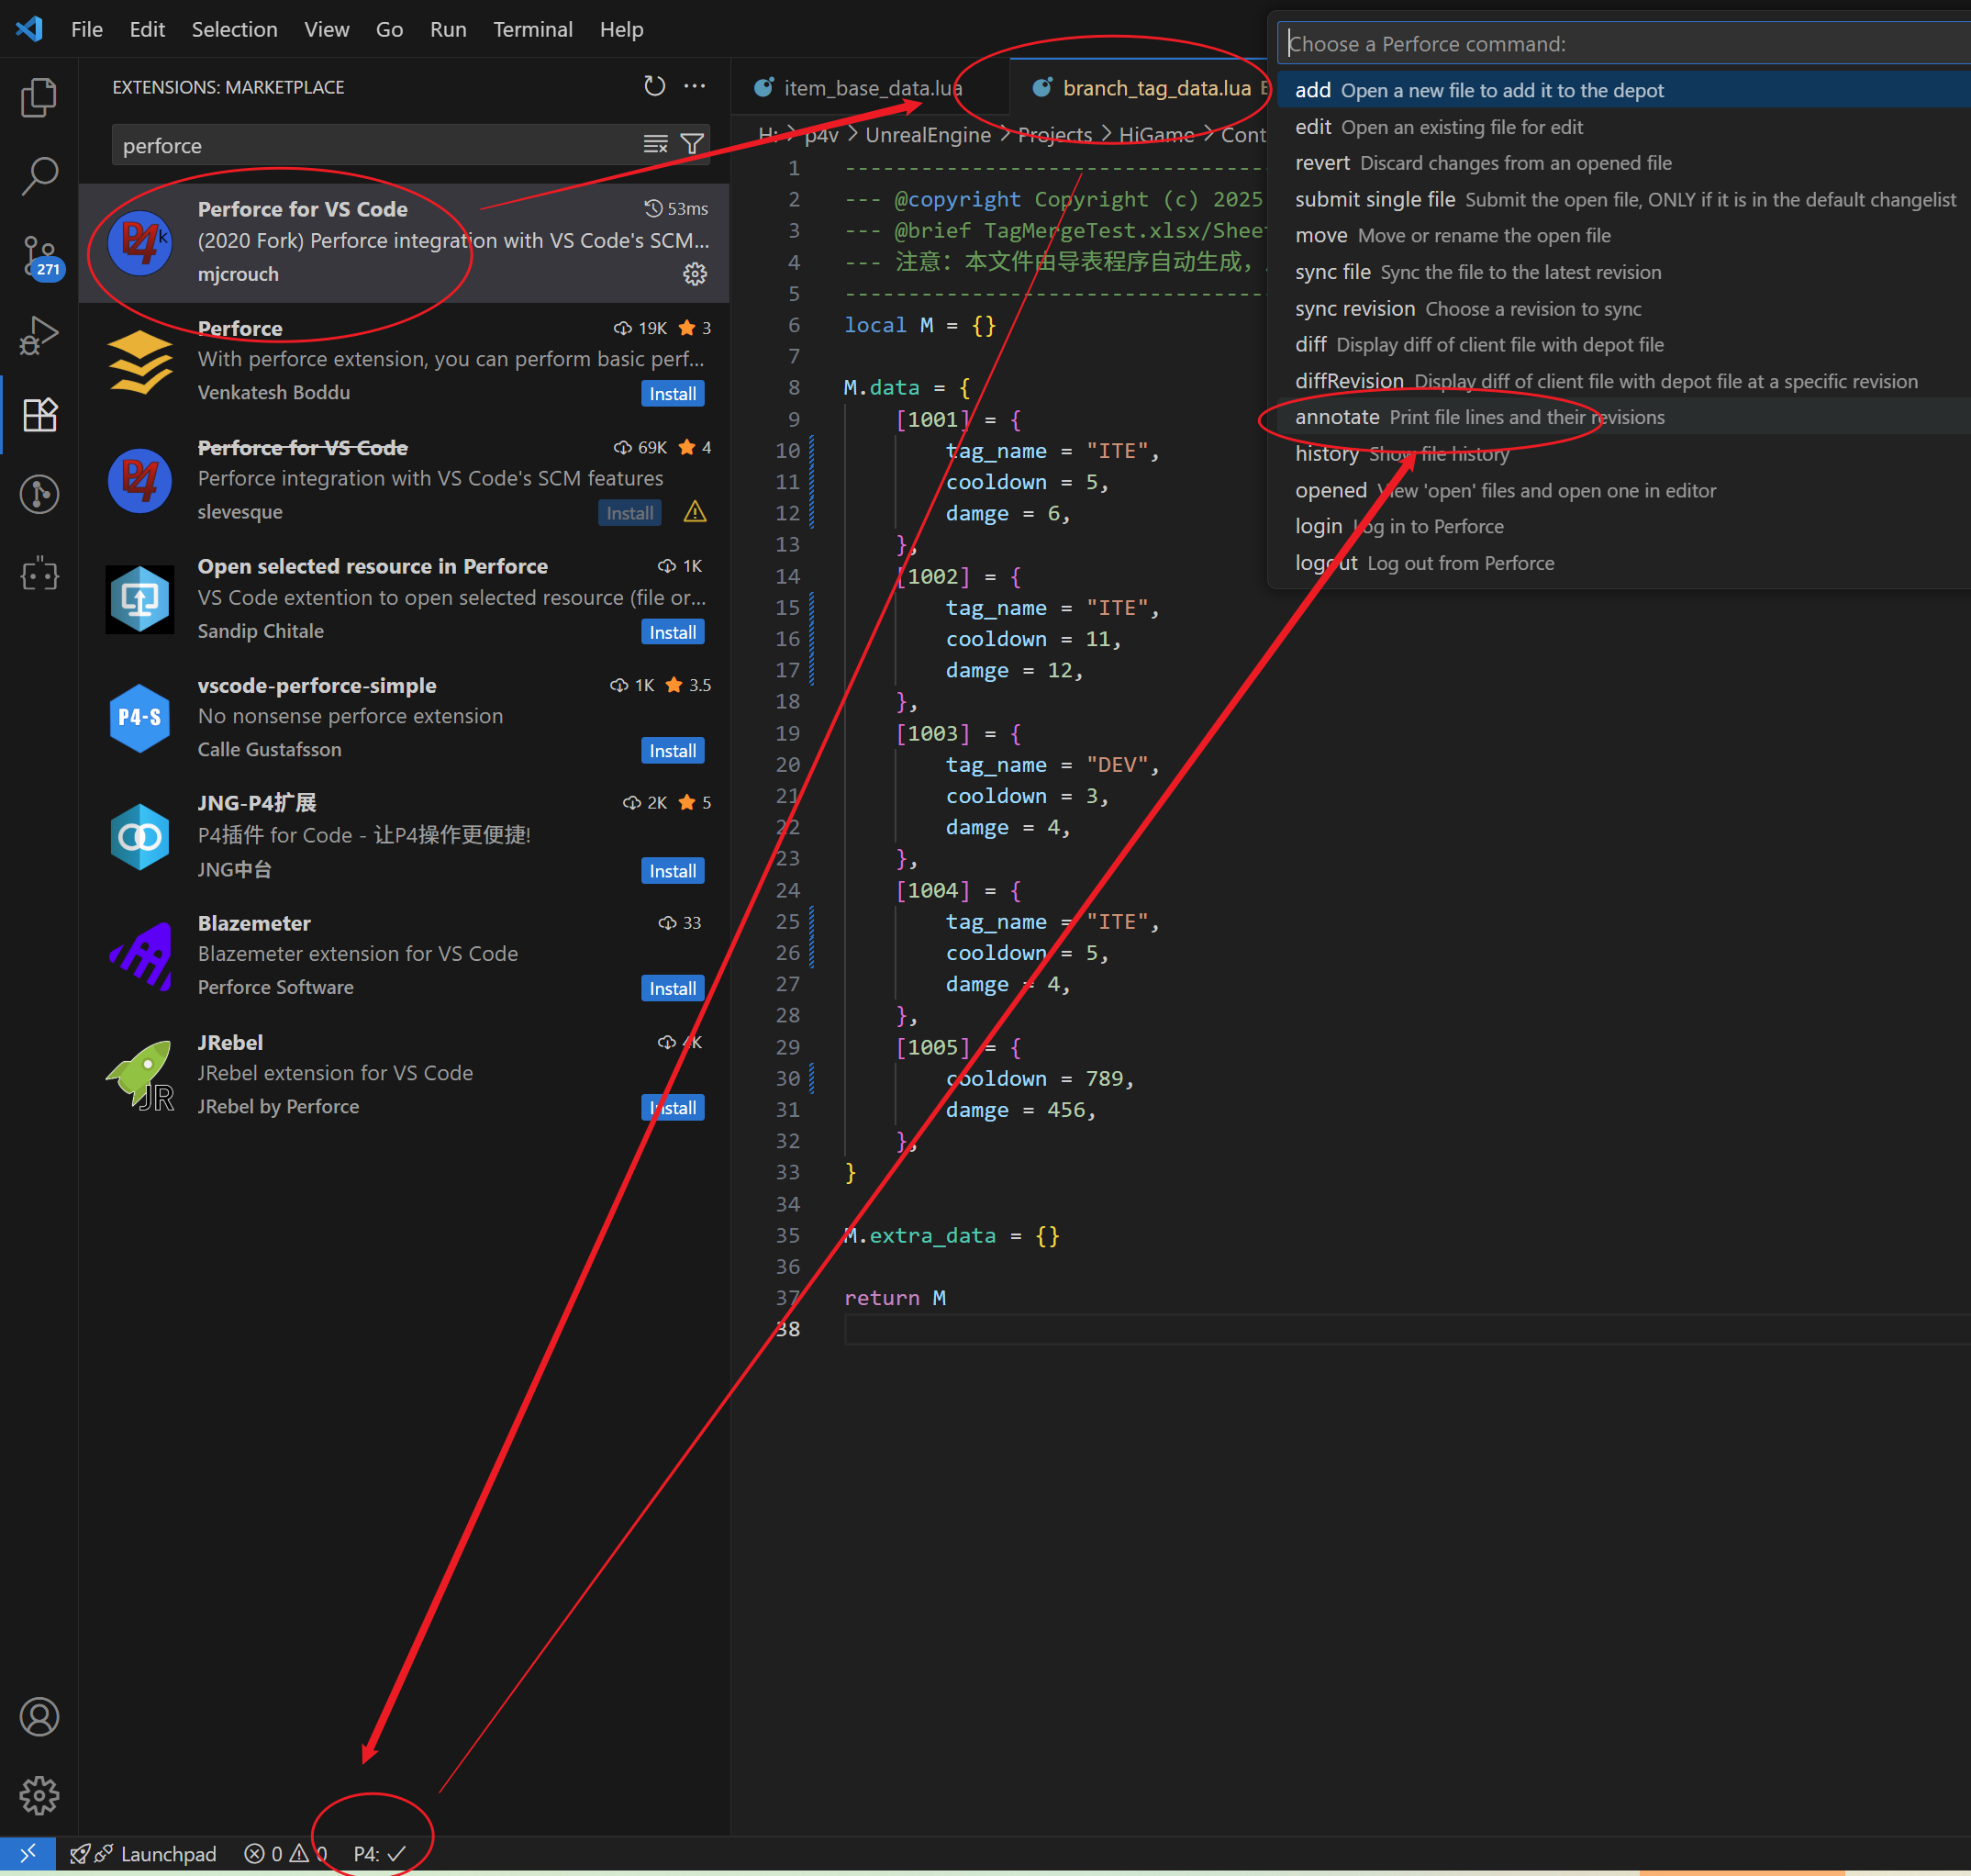Install the vscode-perforce-simple extension
This screenshot has width=1971, height=1876.
pyautogui.click(x=672, y=750)
